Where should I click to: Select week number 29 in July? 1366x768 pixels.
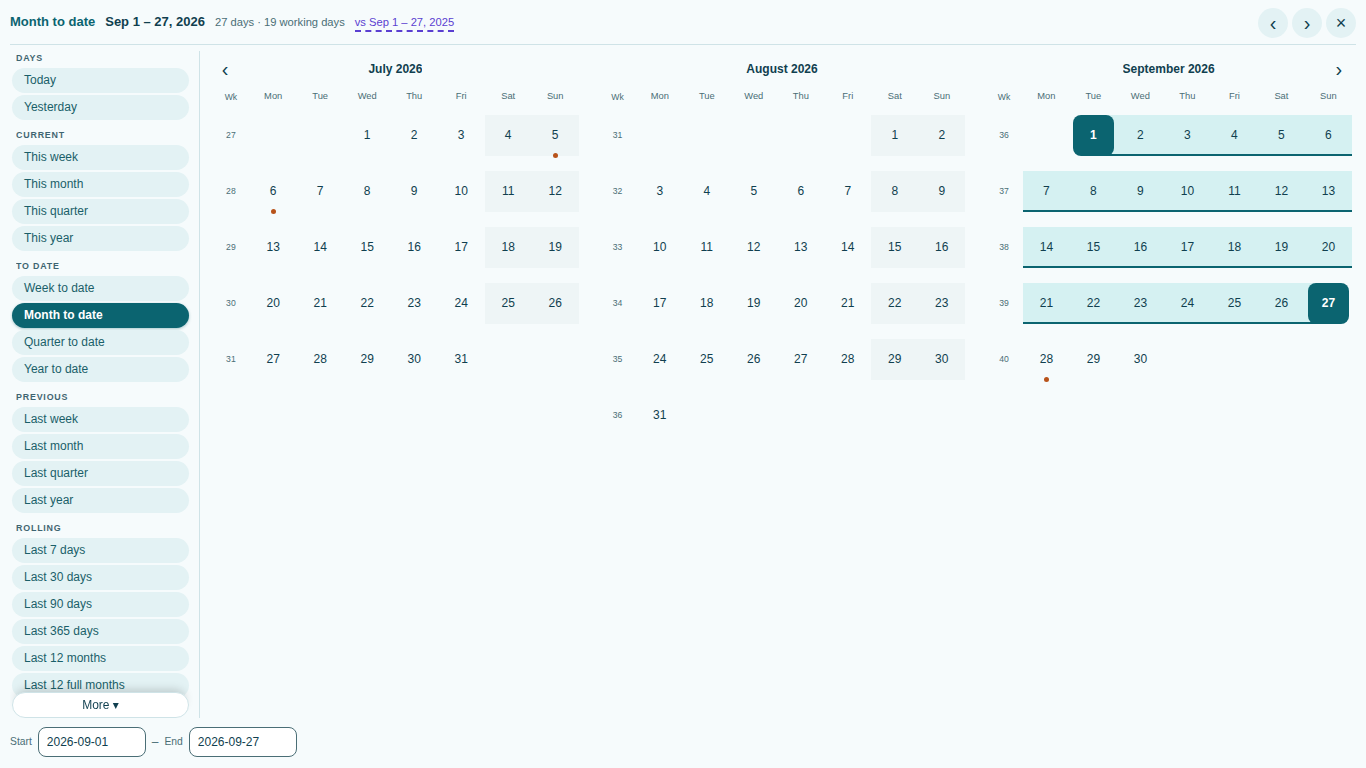coord(231,247)
